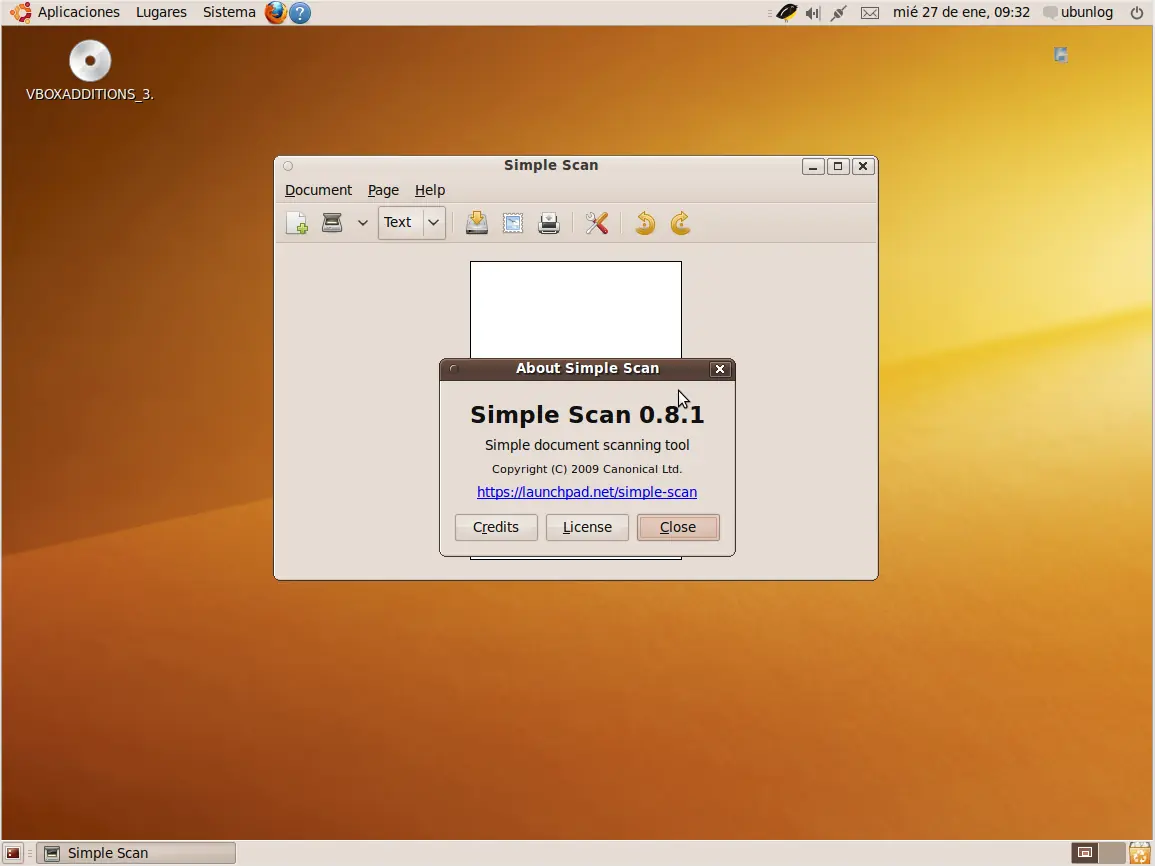This screenshot has width=1155, height=866.
Task: Click the crop page icon
Action: point(513,222)
